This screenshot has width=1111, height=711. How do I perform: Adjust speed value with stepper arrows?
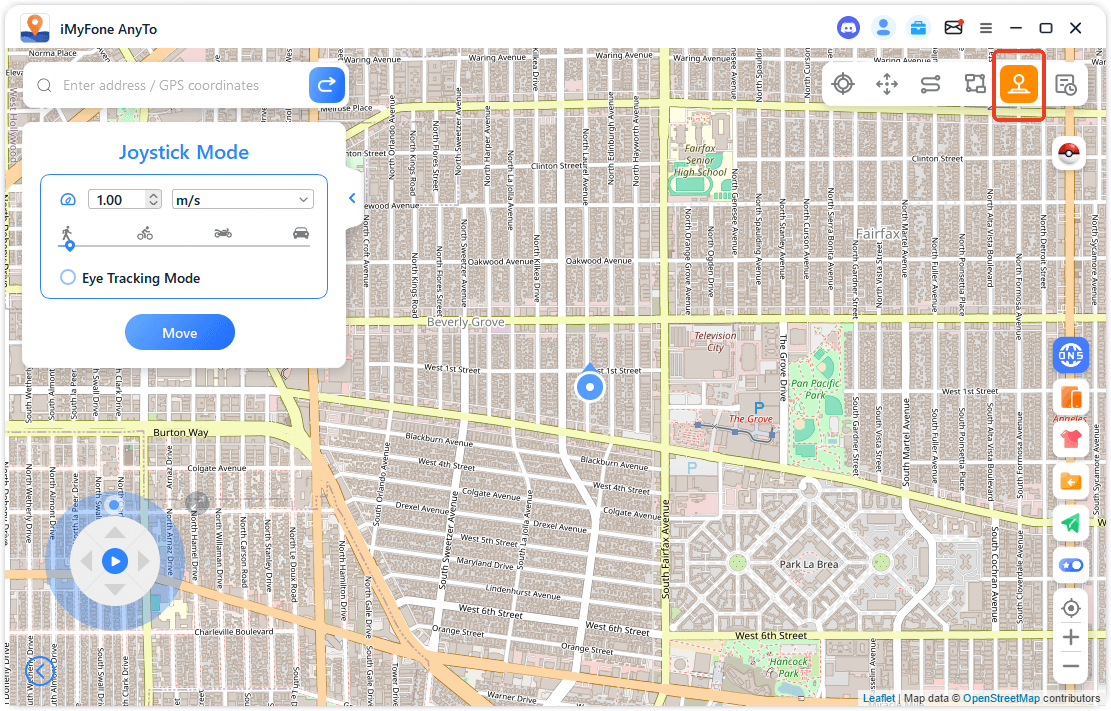click(153, 200)
